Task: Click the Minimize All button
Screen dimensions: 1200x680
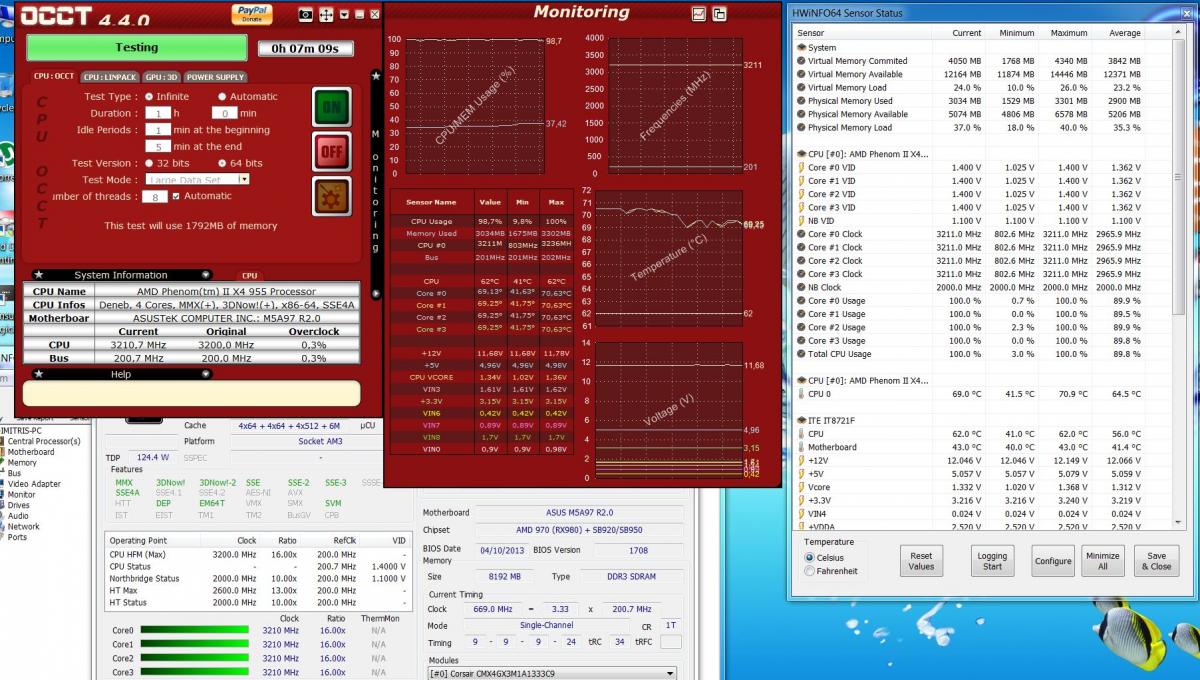Action: point(1102,561)
